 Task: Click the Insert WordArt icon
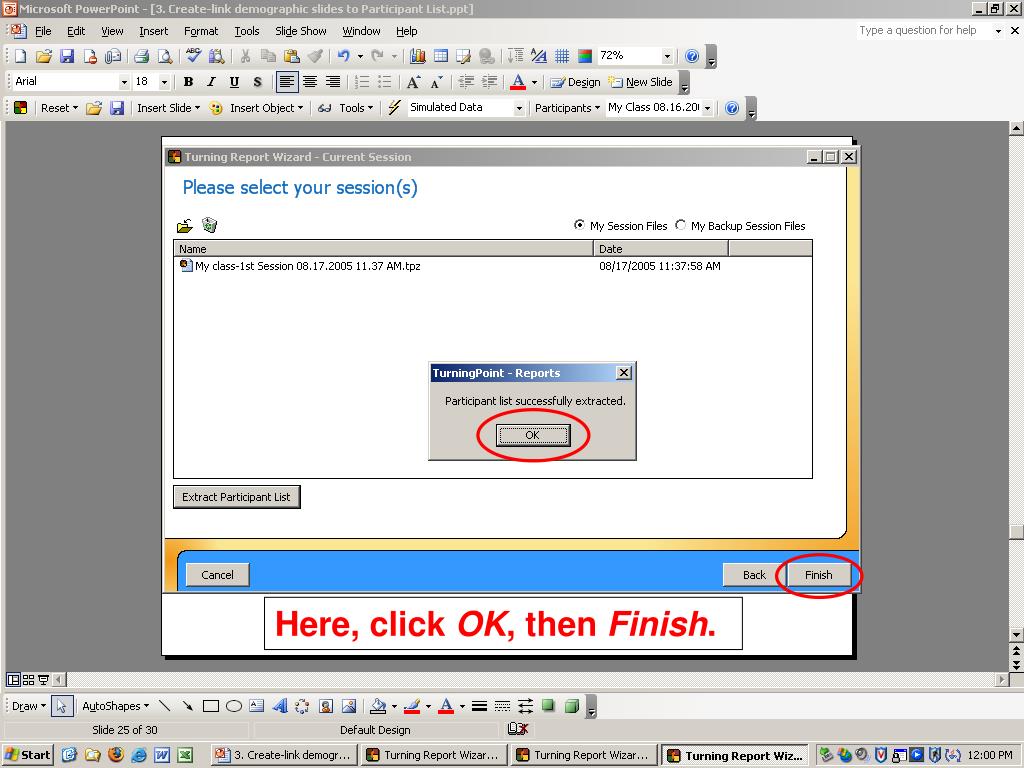point(280,706)
